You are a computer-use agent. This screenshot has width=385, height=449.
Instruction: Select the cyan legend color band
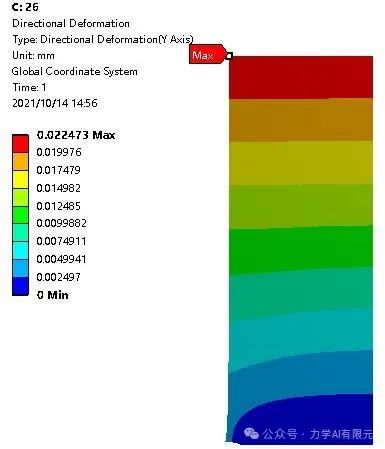[x=20, y=250]
